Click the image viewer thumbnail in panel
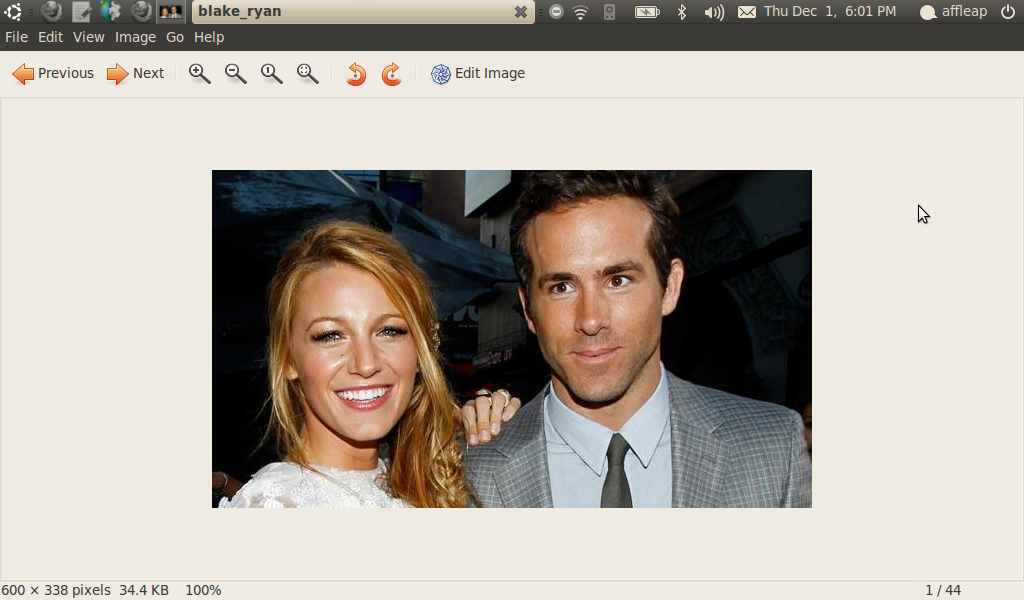The width and height of the screenshot is (1024, 600). 171,11
